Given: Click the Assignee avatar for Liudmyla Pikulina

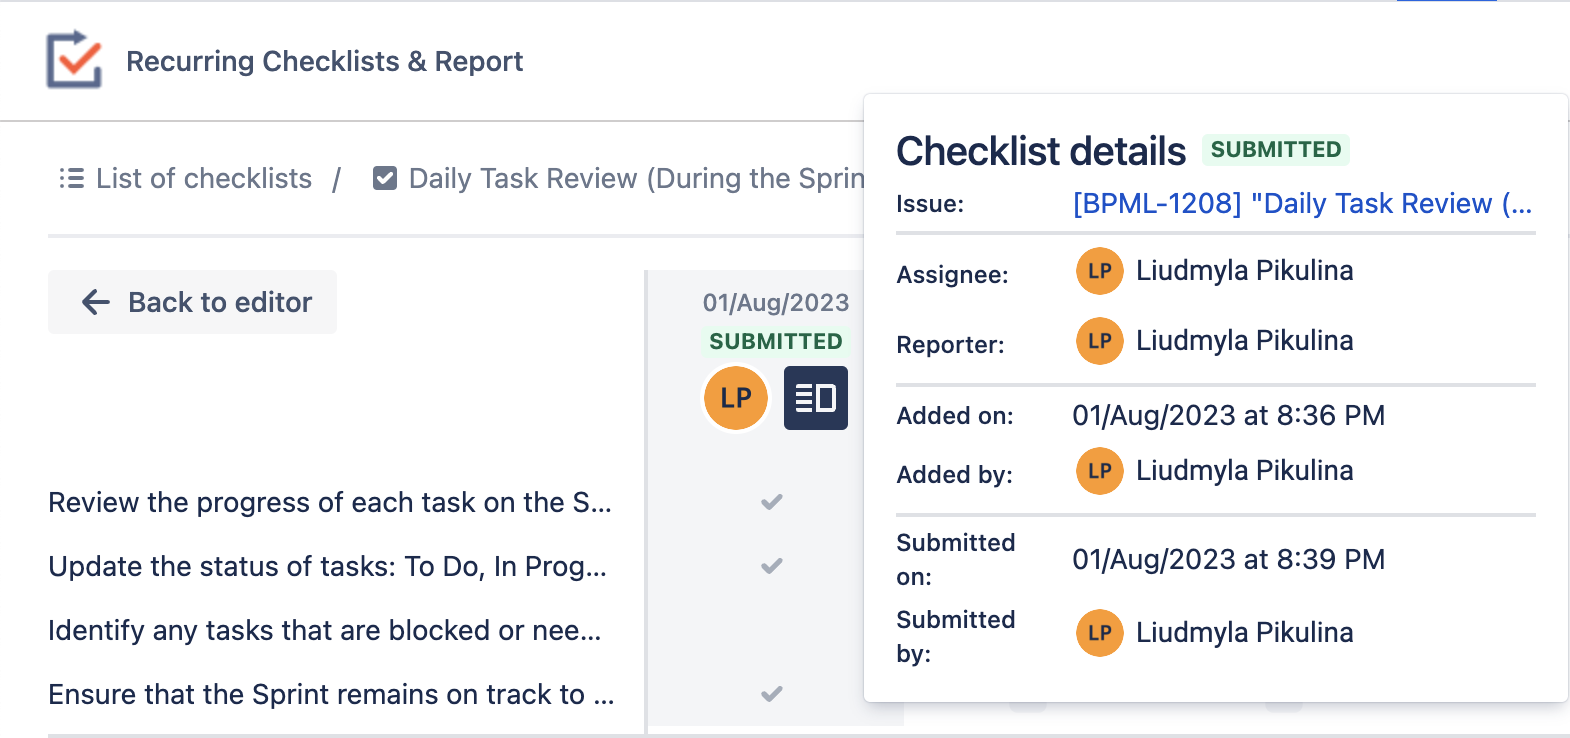Looking at the screenshot, I should coord(1099,271).
